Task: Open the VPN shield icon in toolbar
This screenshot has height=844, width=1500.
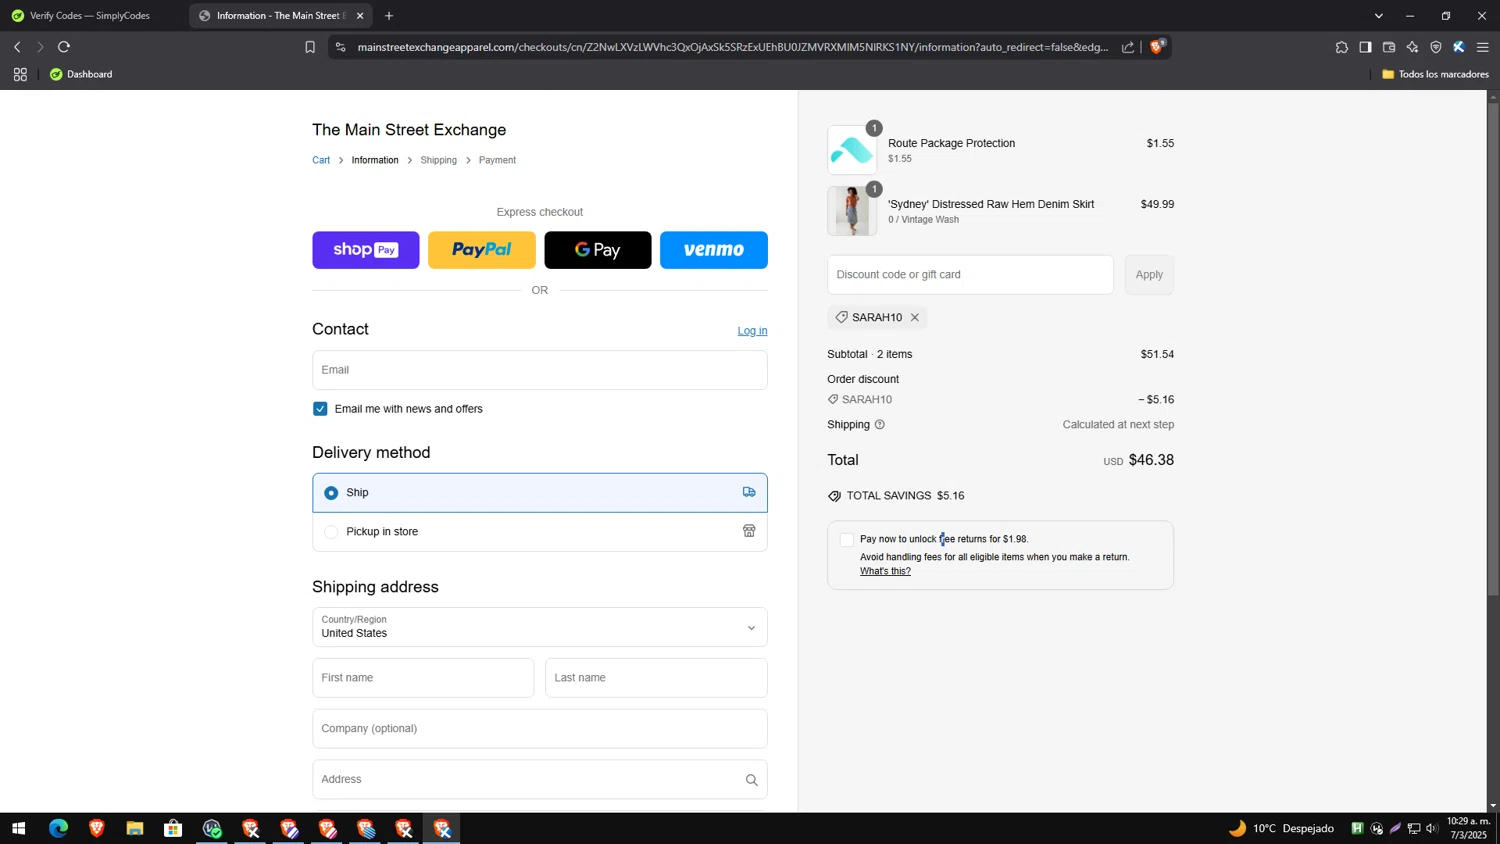Action: (1436, 47)
